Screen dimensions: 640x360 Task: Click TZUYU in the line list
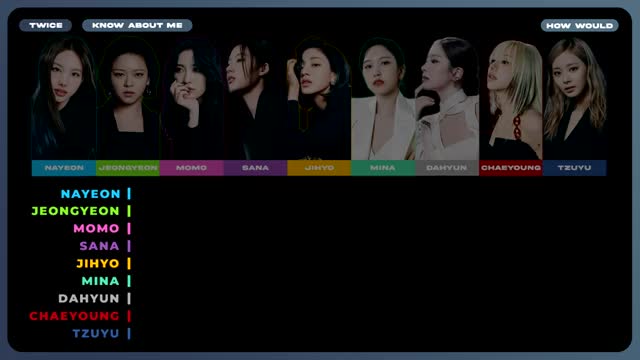(x=96, y=333)
